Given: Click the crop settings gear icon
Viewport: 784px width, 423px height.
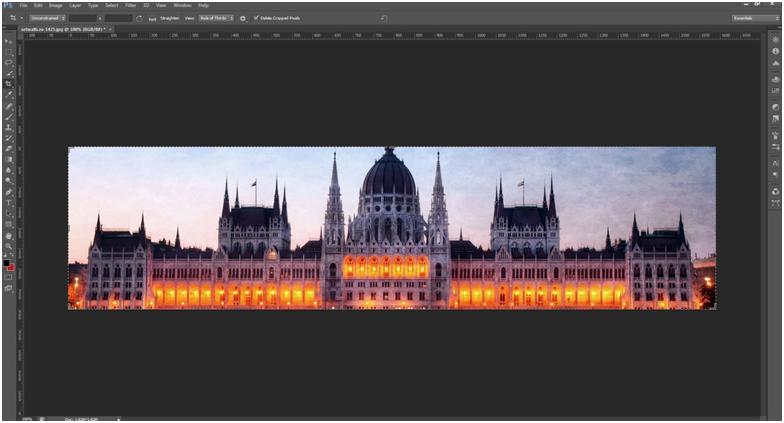Looking at the screenshot, I should click(242, 18).
